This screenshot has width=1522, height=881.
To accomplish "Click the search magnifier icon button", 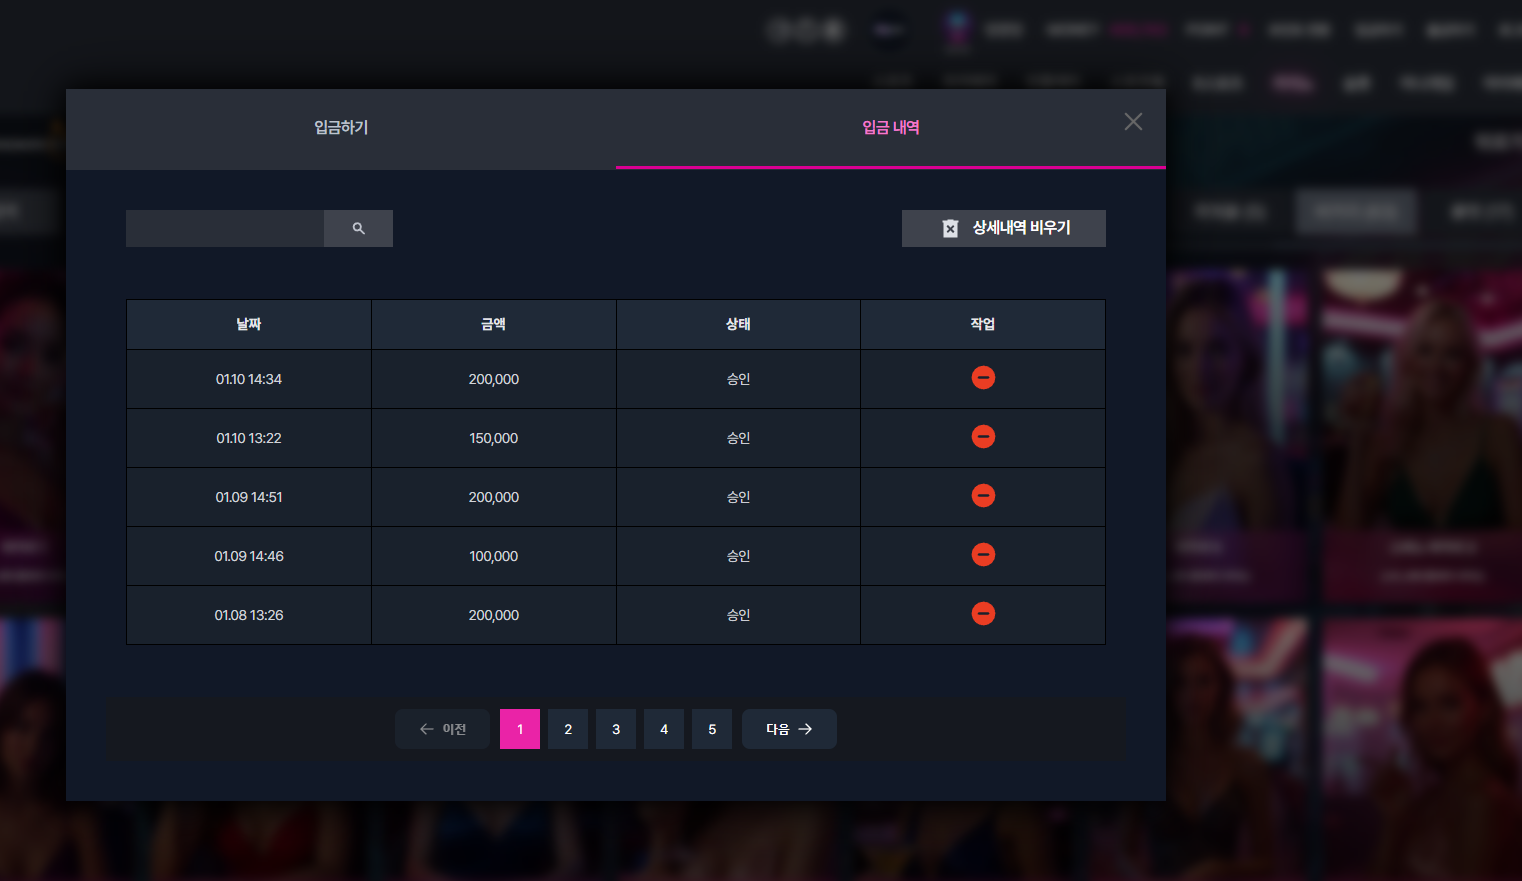I will pos(358,228).
